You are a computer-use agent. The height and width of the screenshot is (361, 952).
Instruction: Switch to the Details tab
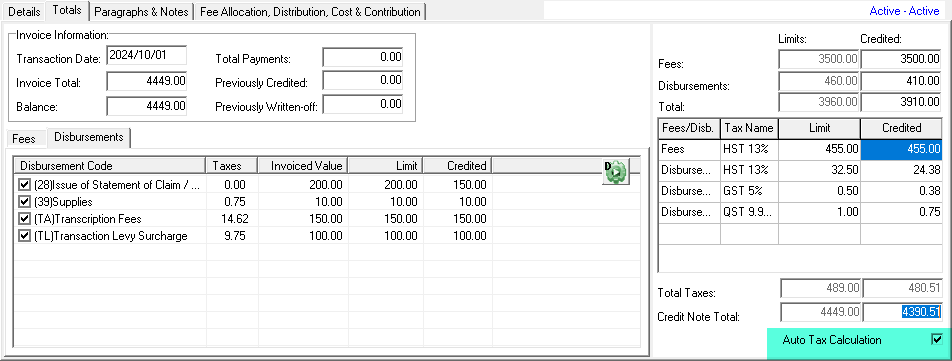tap(24, 12)
